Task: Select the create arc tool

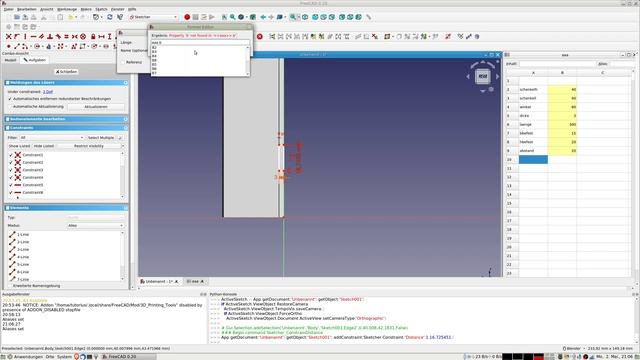Action: pyautogui.click(x=25, y=47)
